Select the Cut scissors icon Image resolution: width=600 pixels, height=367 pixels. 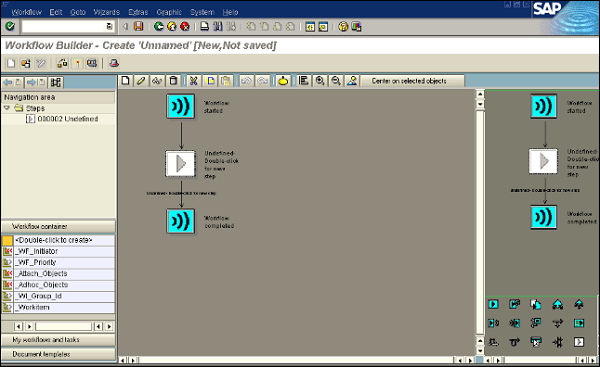(194, 81)
